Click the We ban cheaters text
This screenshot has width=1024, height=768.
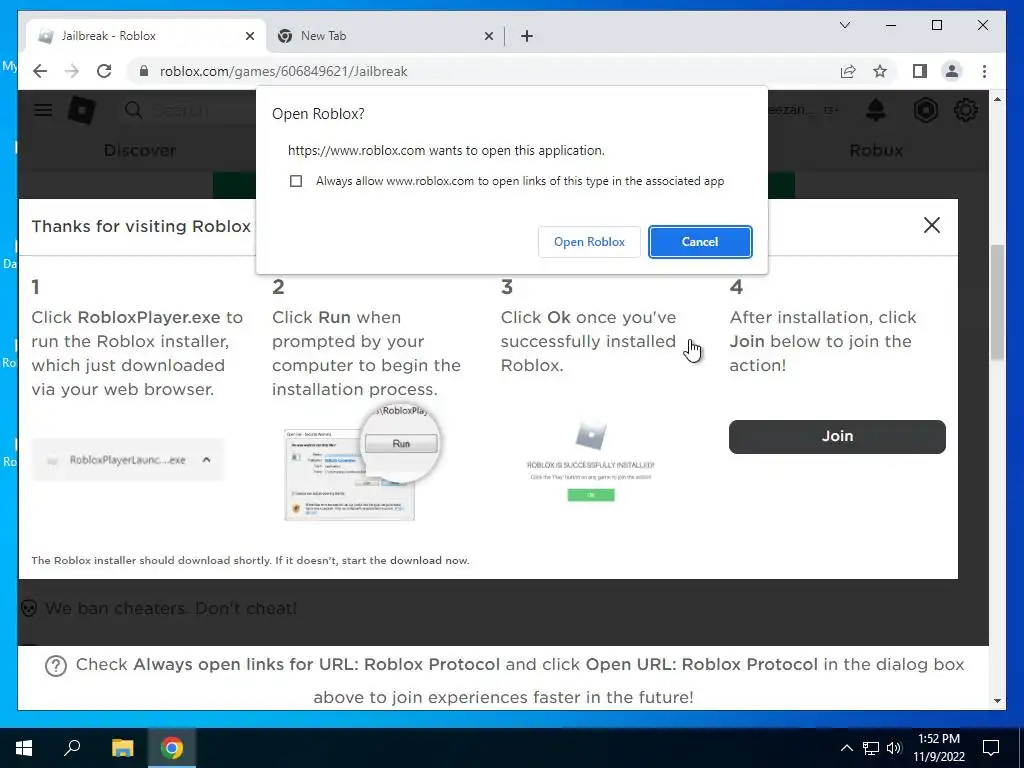(x=170, y=609)
